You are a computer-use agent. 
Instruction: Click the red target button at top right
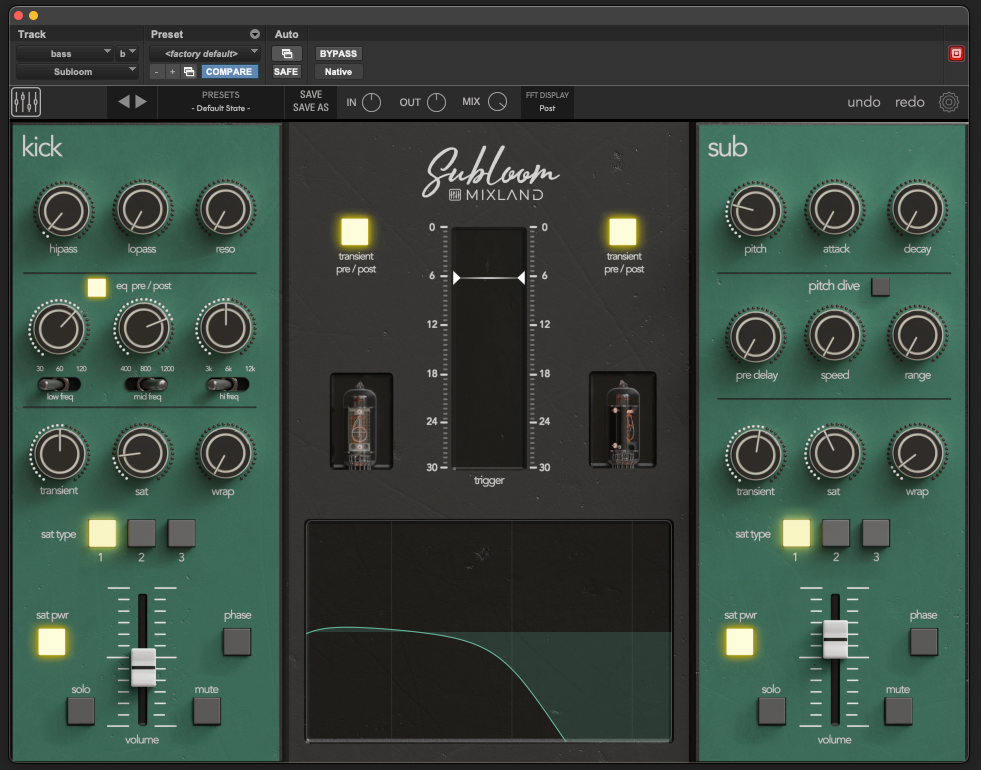tap(956, 53)
